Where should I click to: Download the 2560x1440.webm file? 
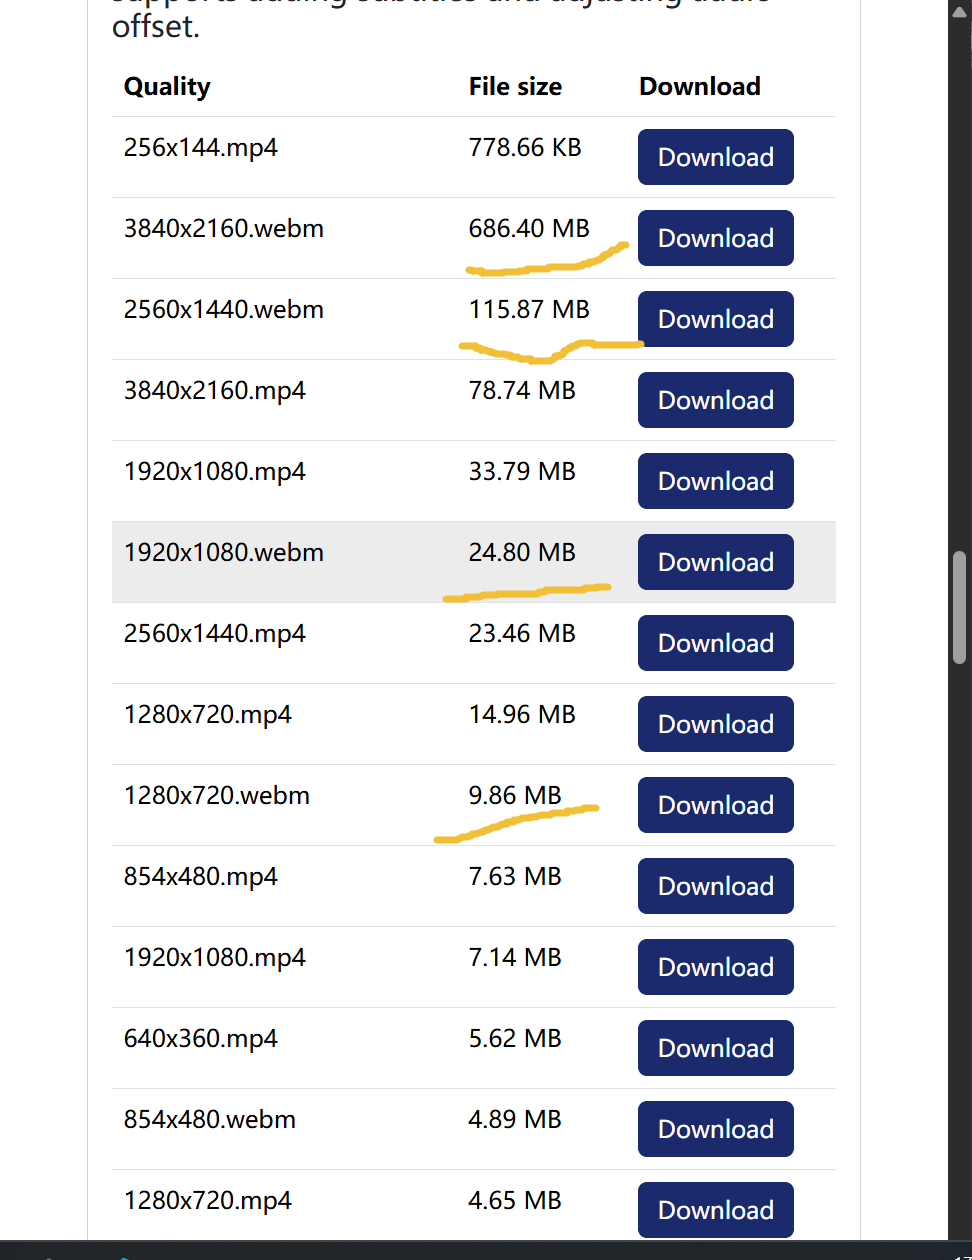tap(716, 319)
